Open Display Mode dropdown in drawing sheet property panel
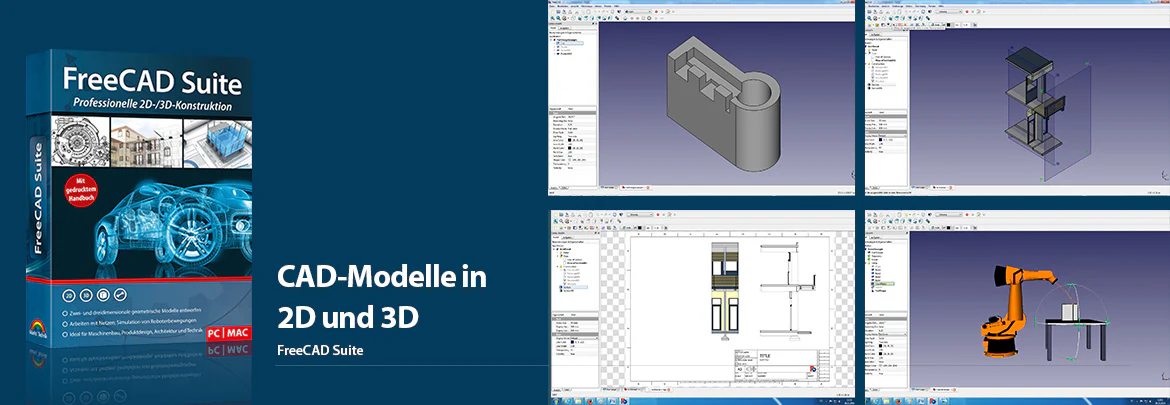The image size is (1170, 405). point(584,338)
